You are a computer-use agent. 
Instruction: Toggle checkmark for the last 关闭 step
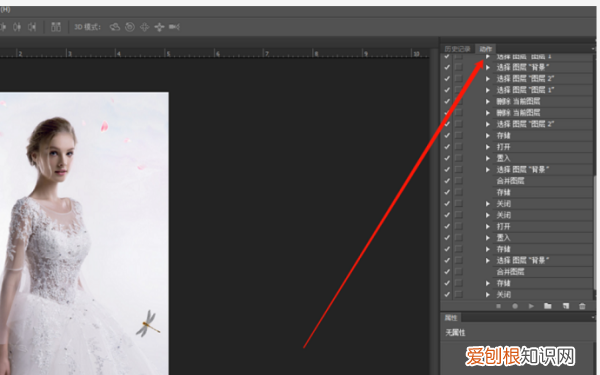point(447,295)
